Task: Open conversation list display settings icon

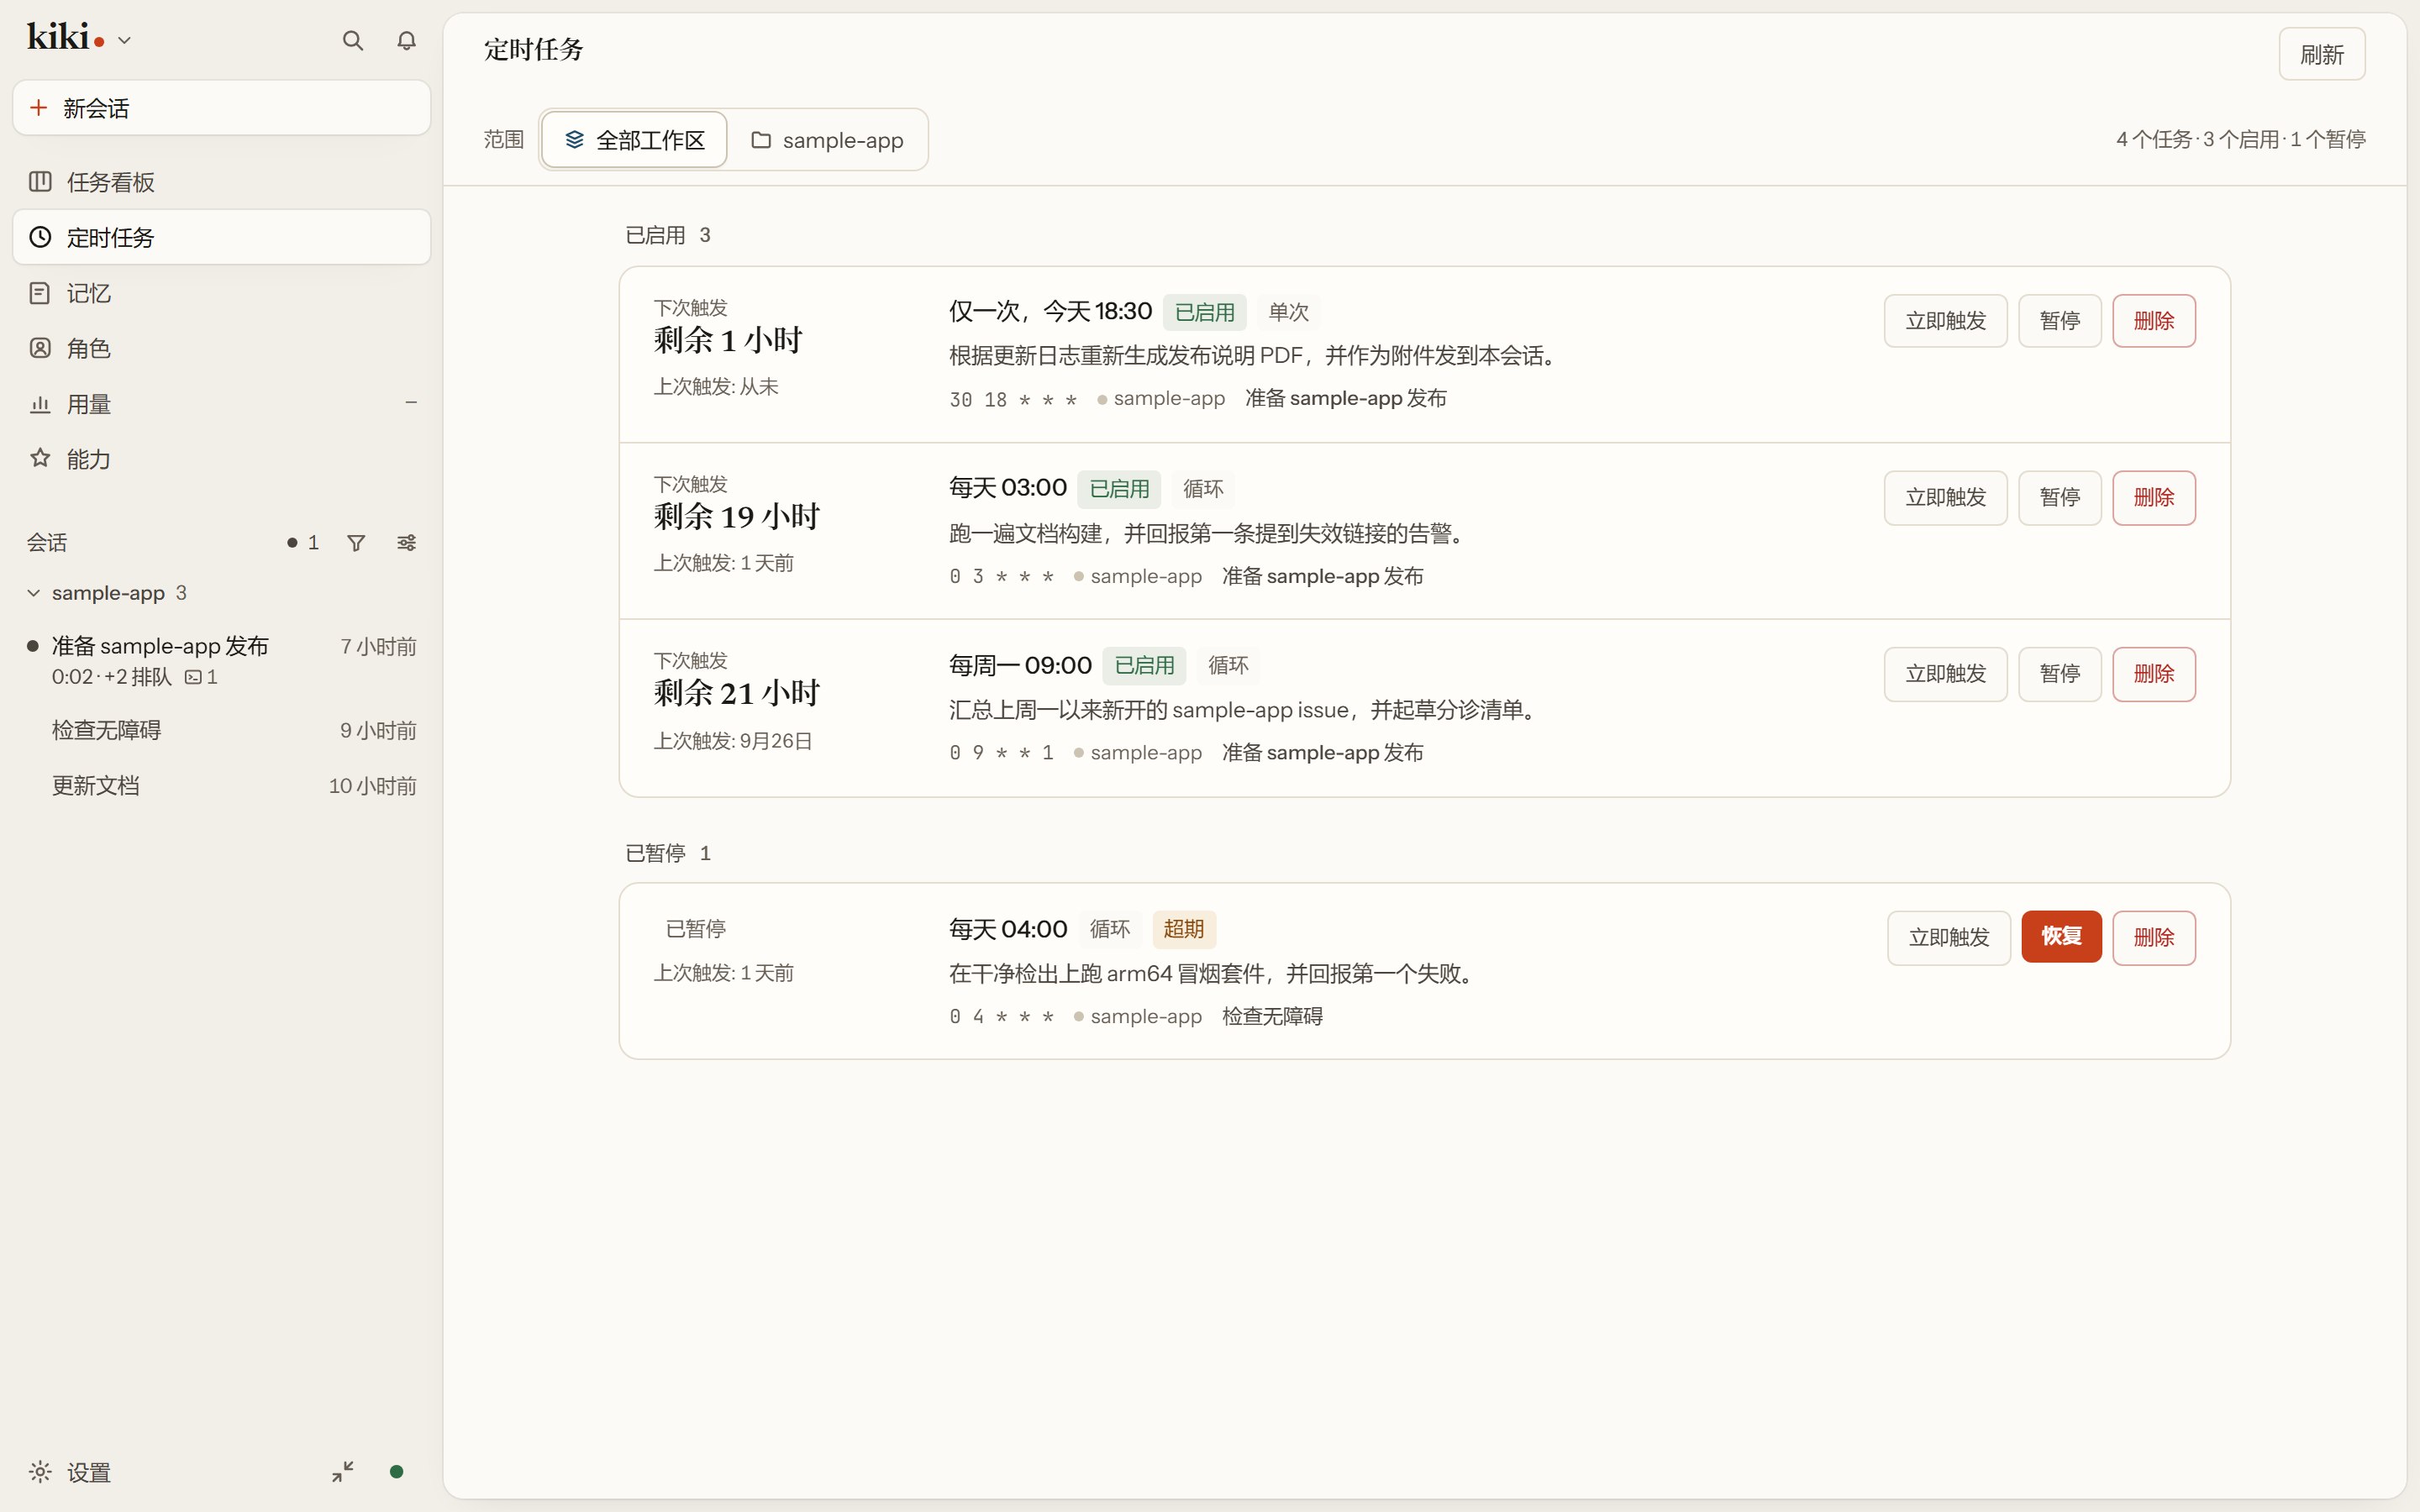Action: click(406, 543)
